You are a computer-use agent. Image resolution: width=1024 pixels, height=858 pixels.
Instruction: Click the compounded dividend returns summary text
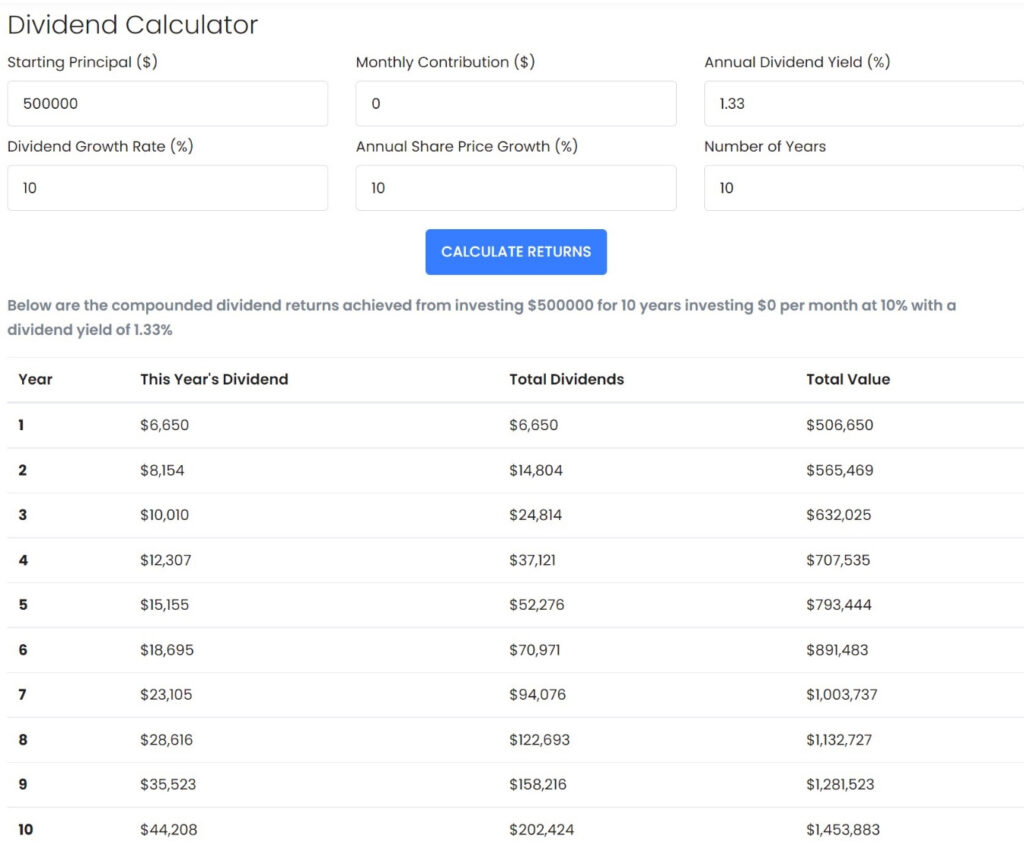481,317
